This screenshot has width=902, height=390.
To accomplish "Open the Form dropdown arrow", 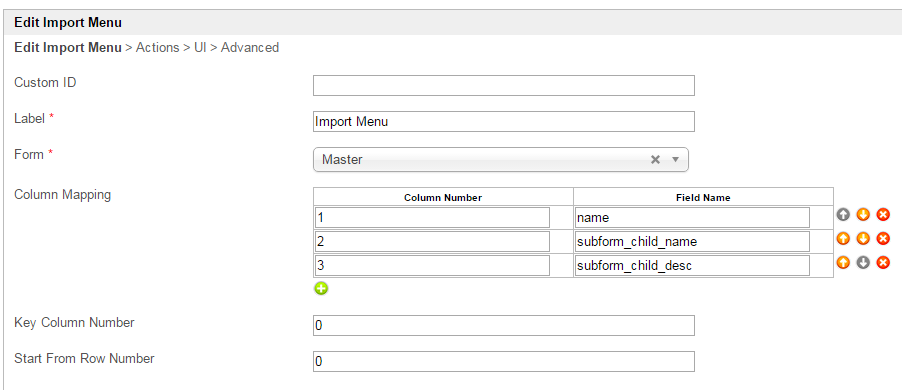I will click(676, 160).
